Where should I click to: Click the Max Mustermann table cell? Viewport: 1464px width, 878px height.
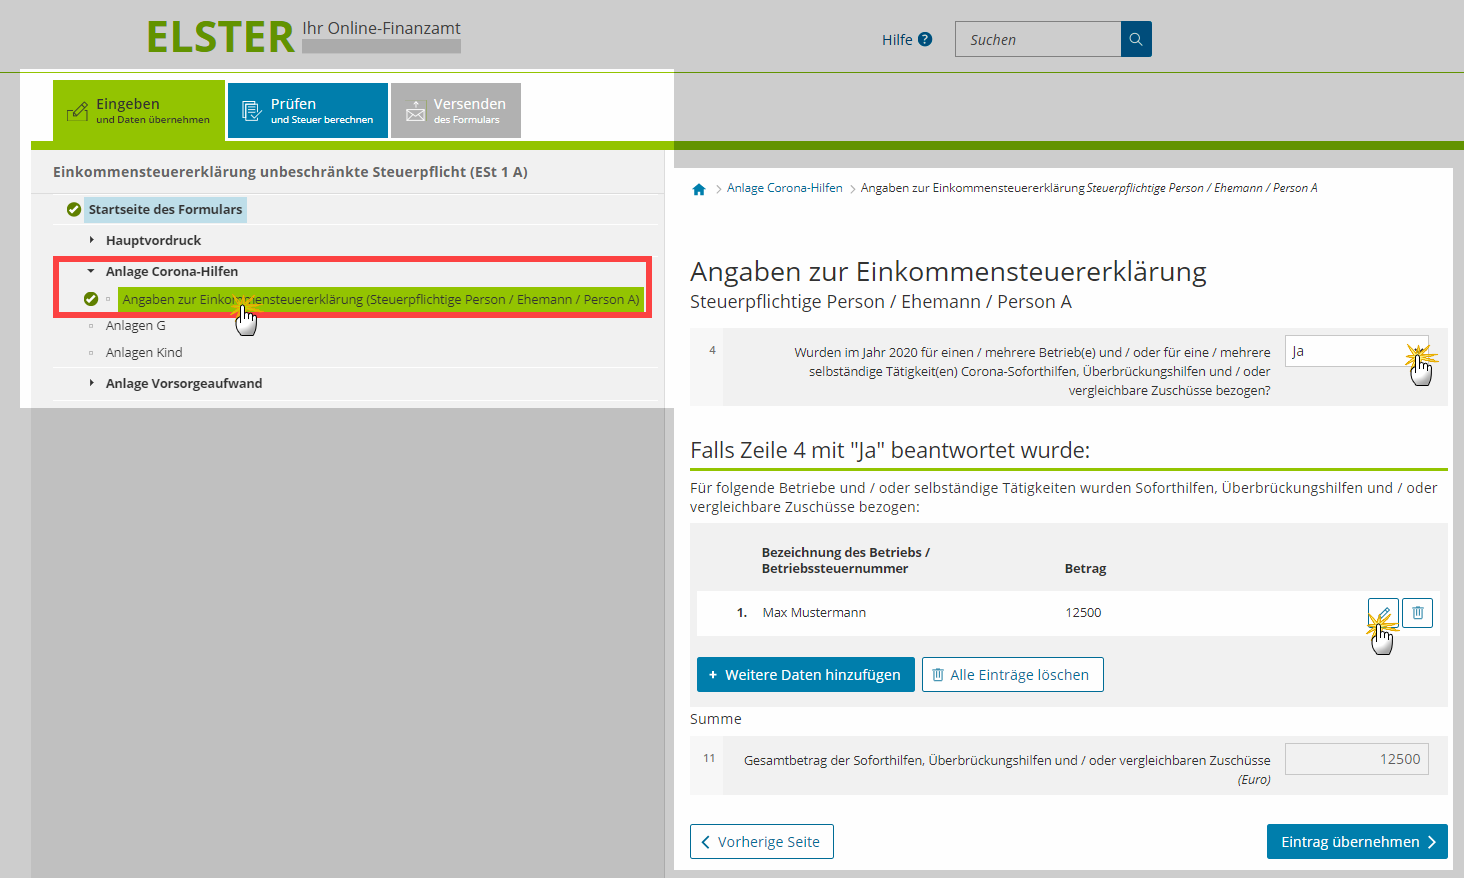tap(814, 613)
